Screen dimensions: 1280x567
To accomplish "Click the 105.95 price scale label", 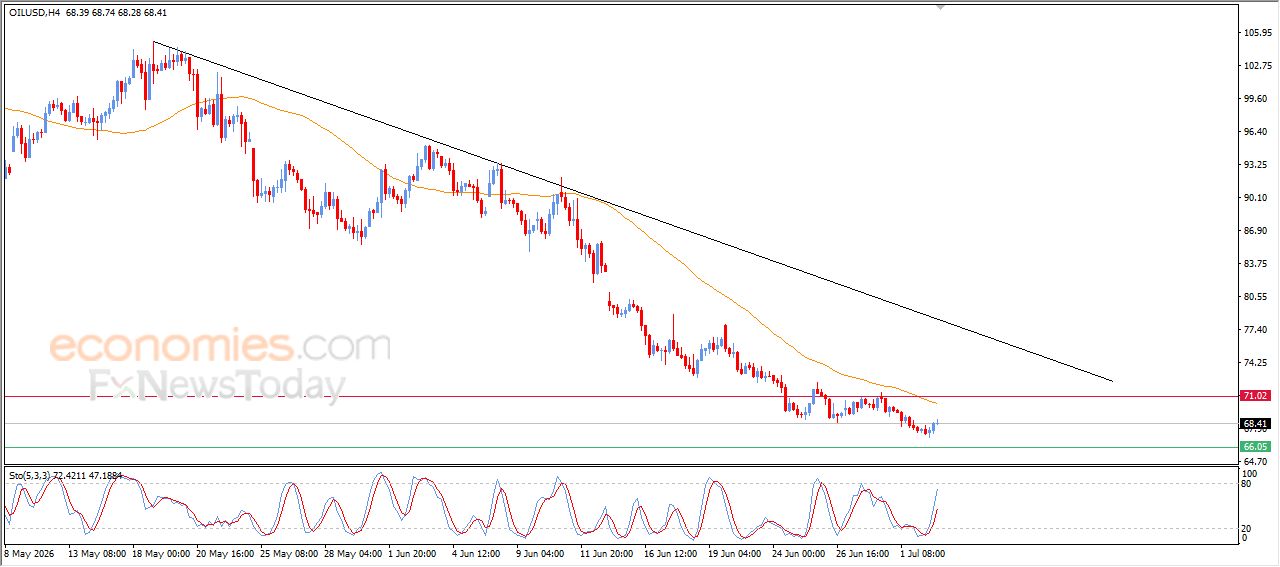I will (1257, 33).
